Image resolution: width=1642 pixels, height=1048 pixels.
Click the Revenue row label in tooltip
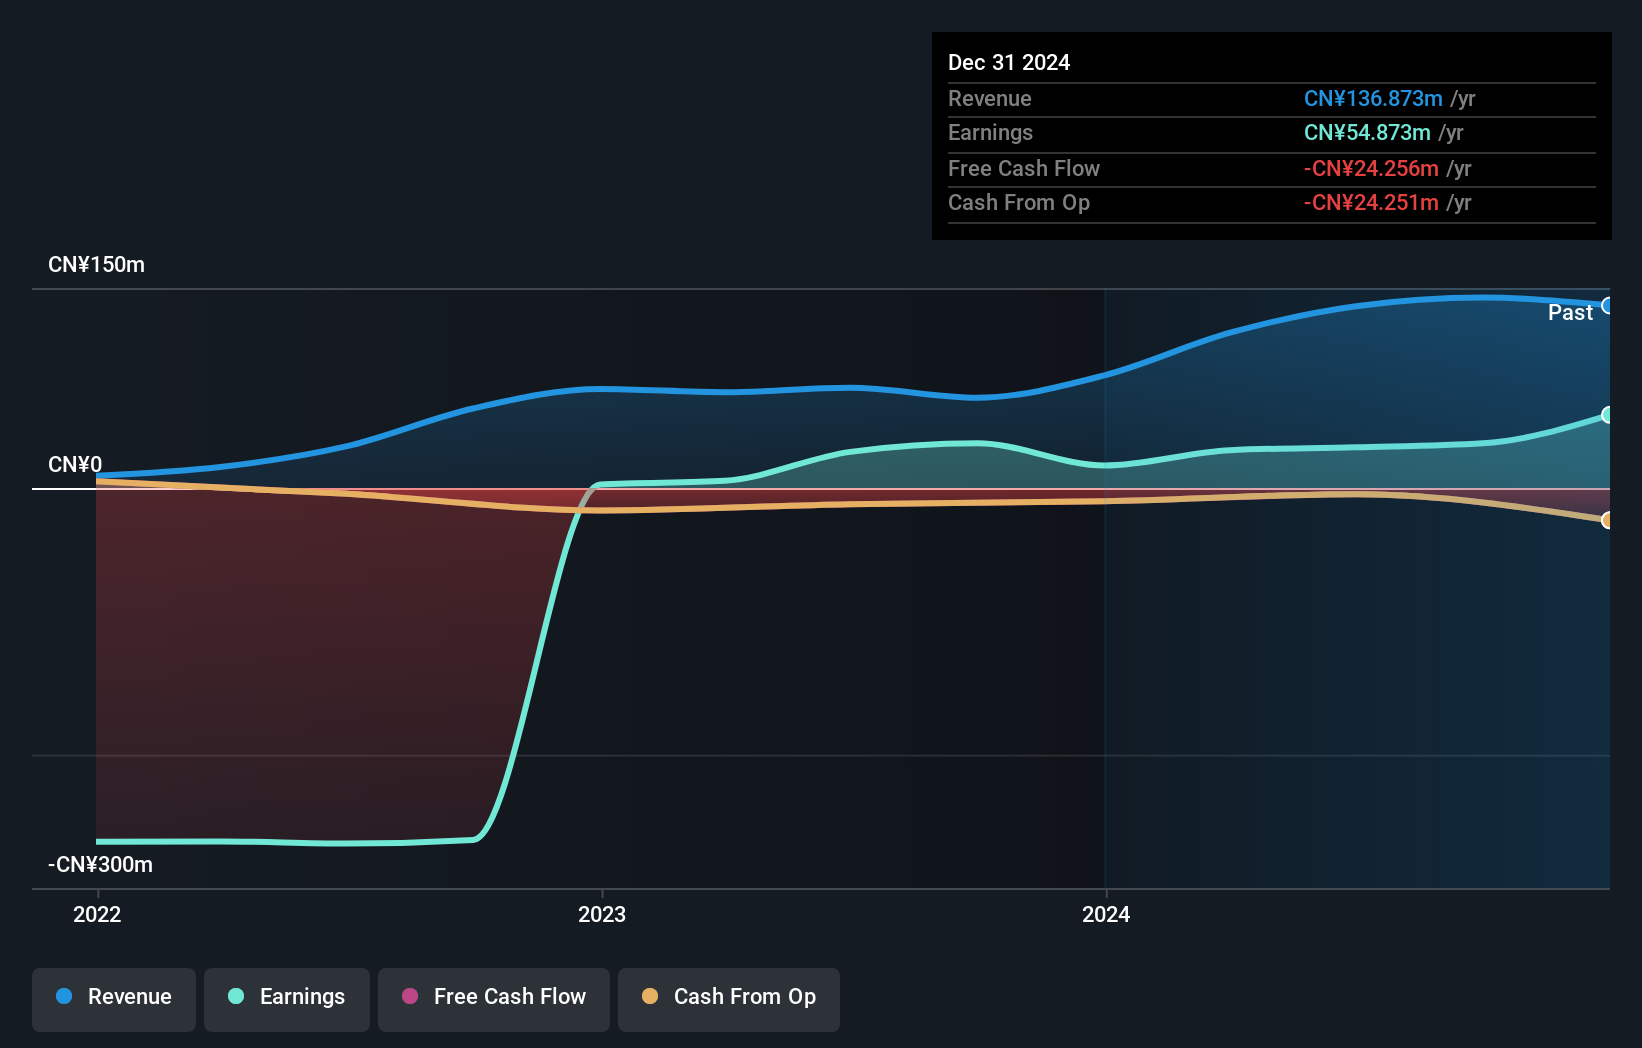pos(990,99)
